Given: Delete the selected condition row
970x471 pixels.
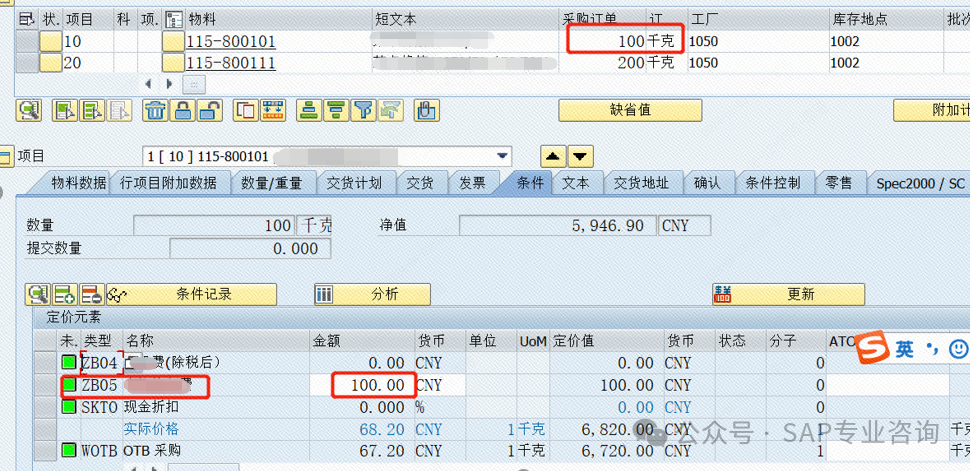Looking at the screenshot, I should coord(91,294).
